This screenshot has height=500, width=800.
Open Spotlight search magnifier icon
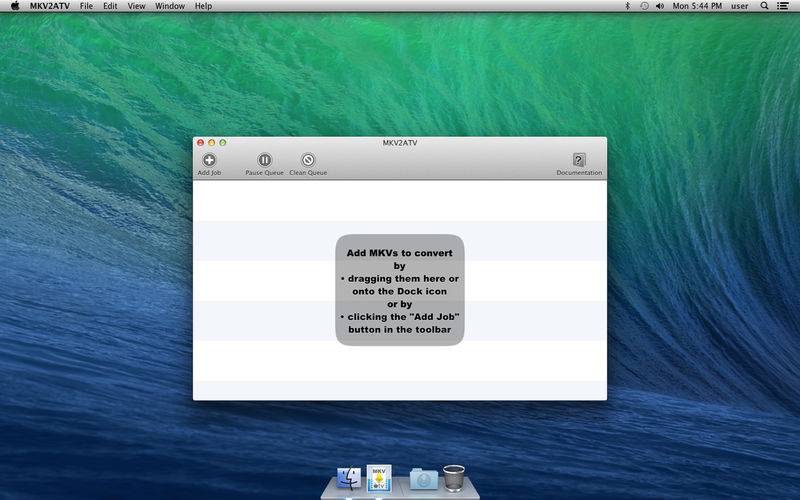(x=764, y=6)
